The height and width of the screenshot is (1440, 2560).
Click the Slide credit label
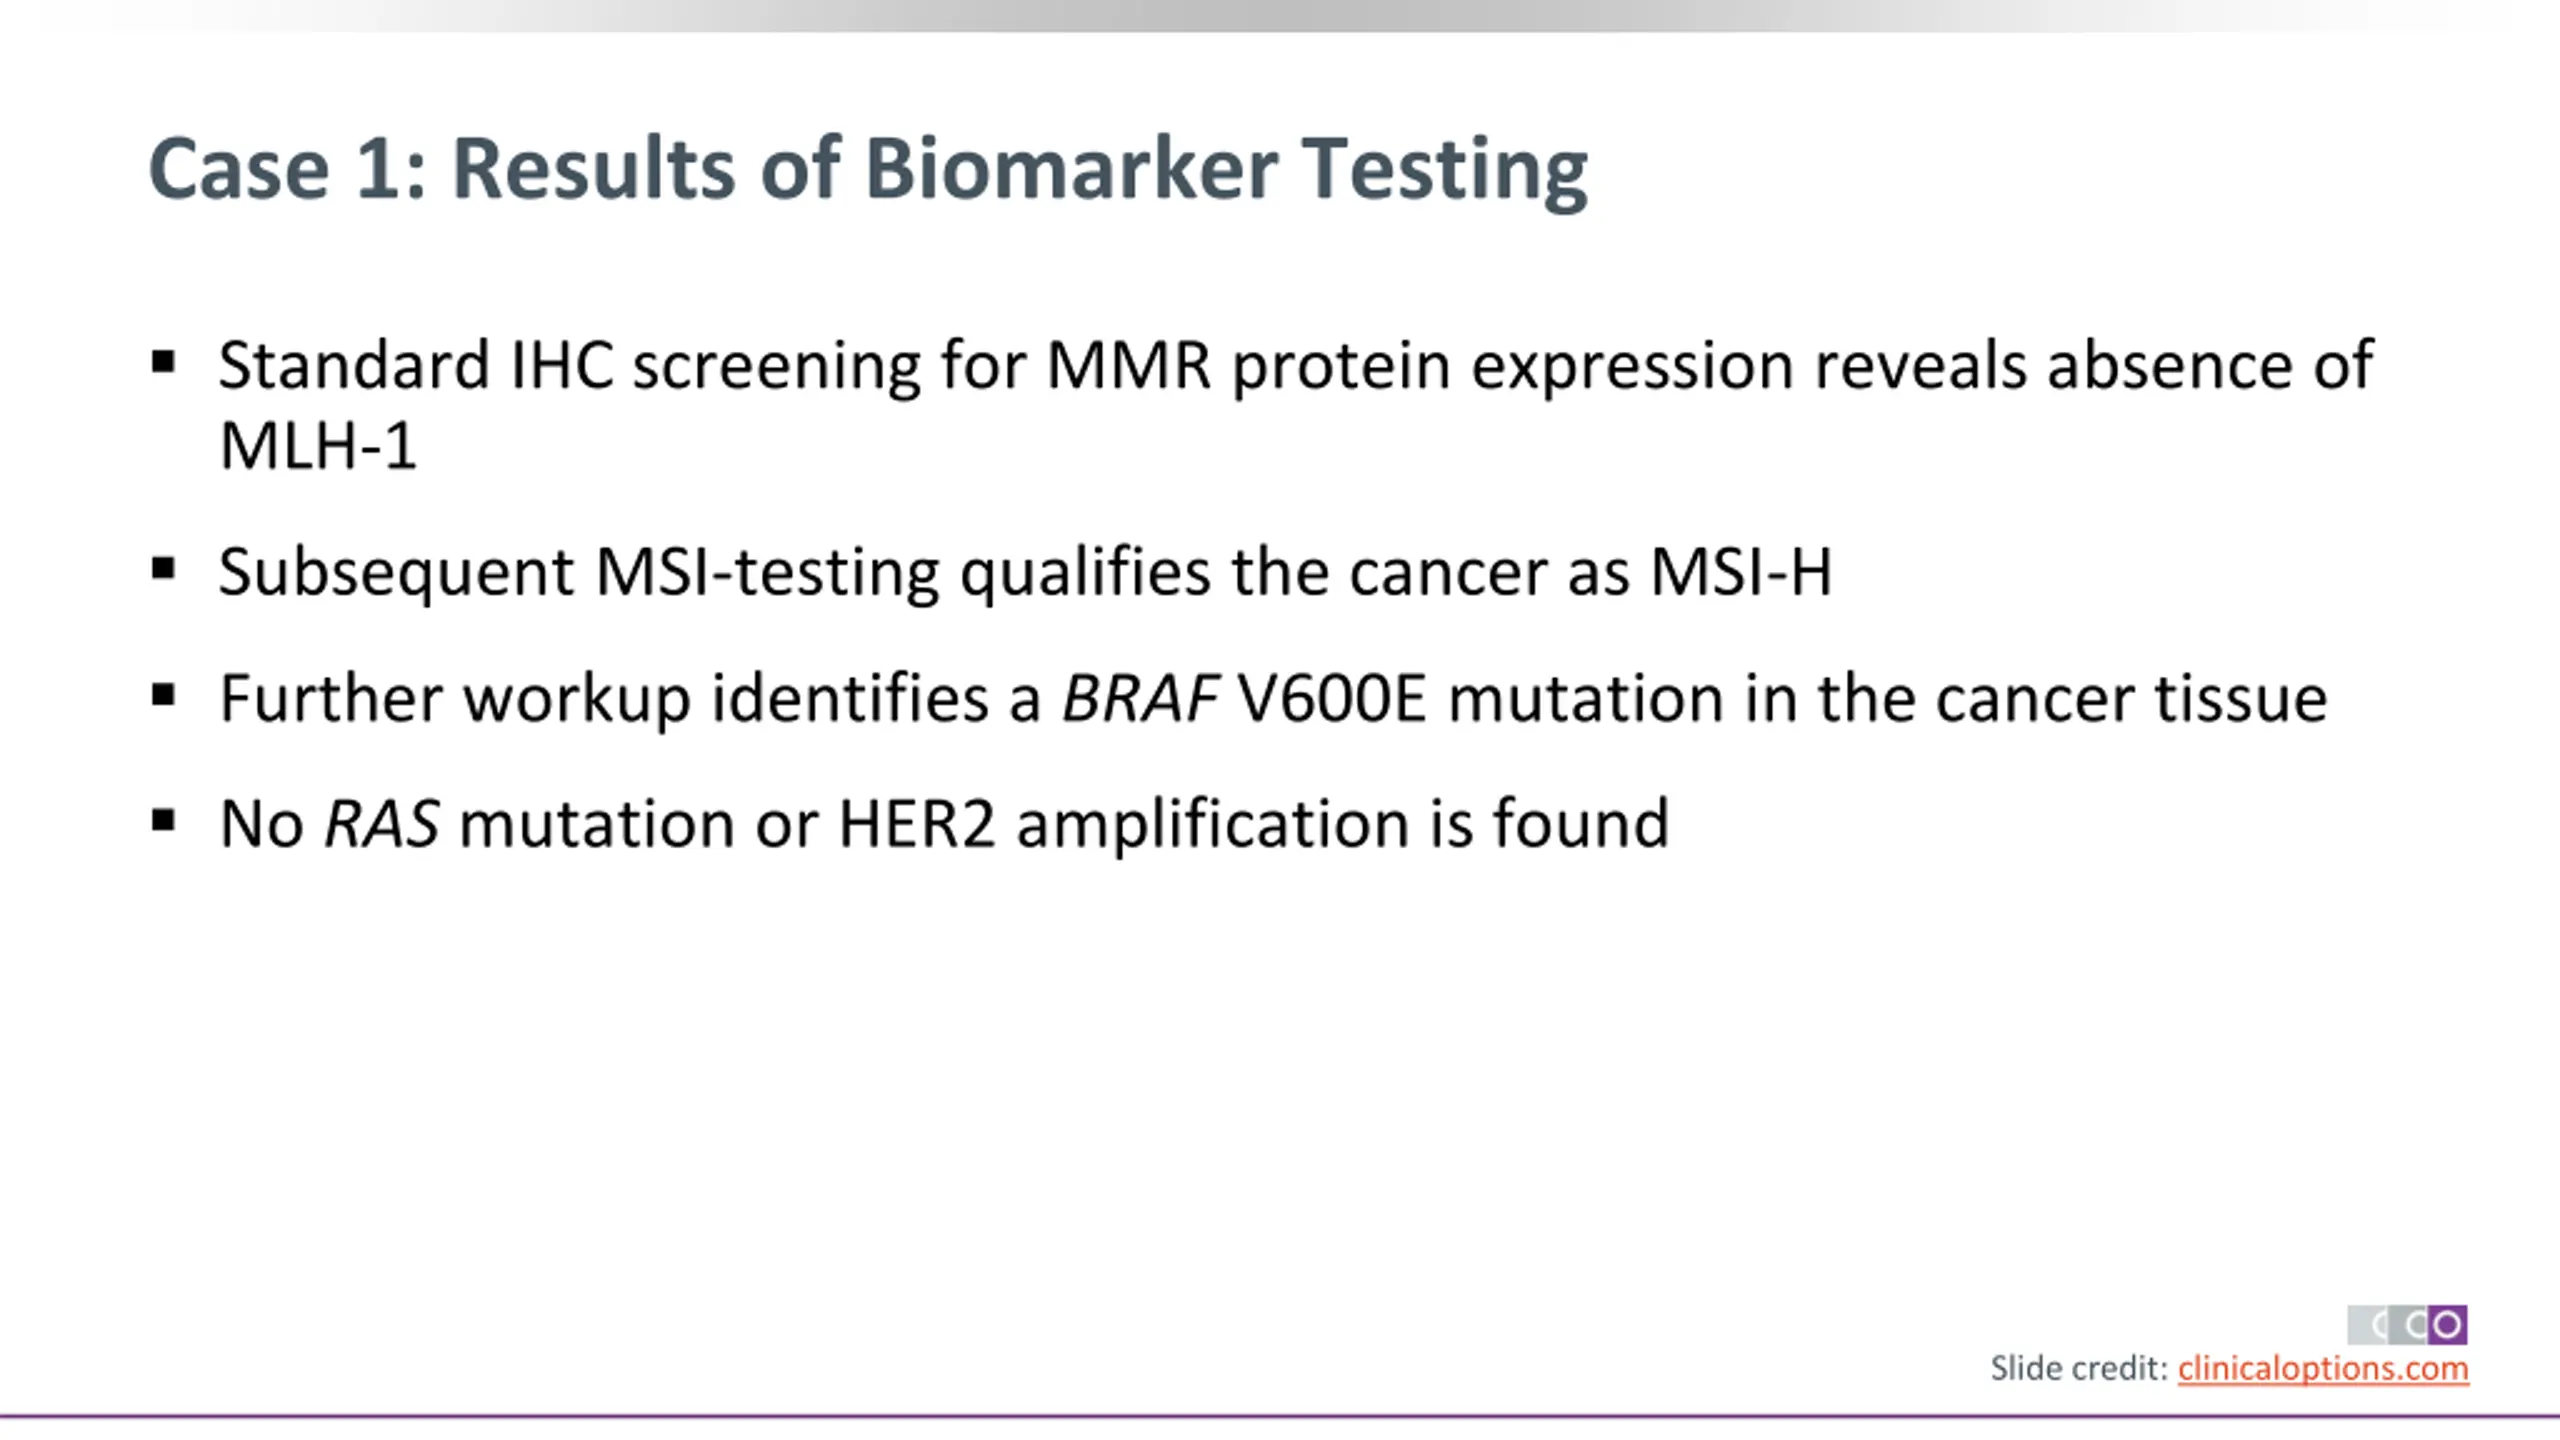click(x=2079, y=1368)
